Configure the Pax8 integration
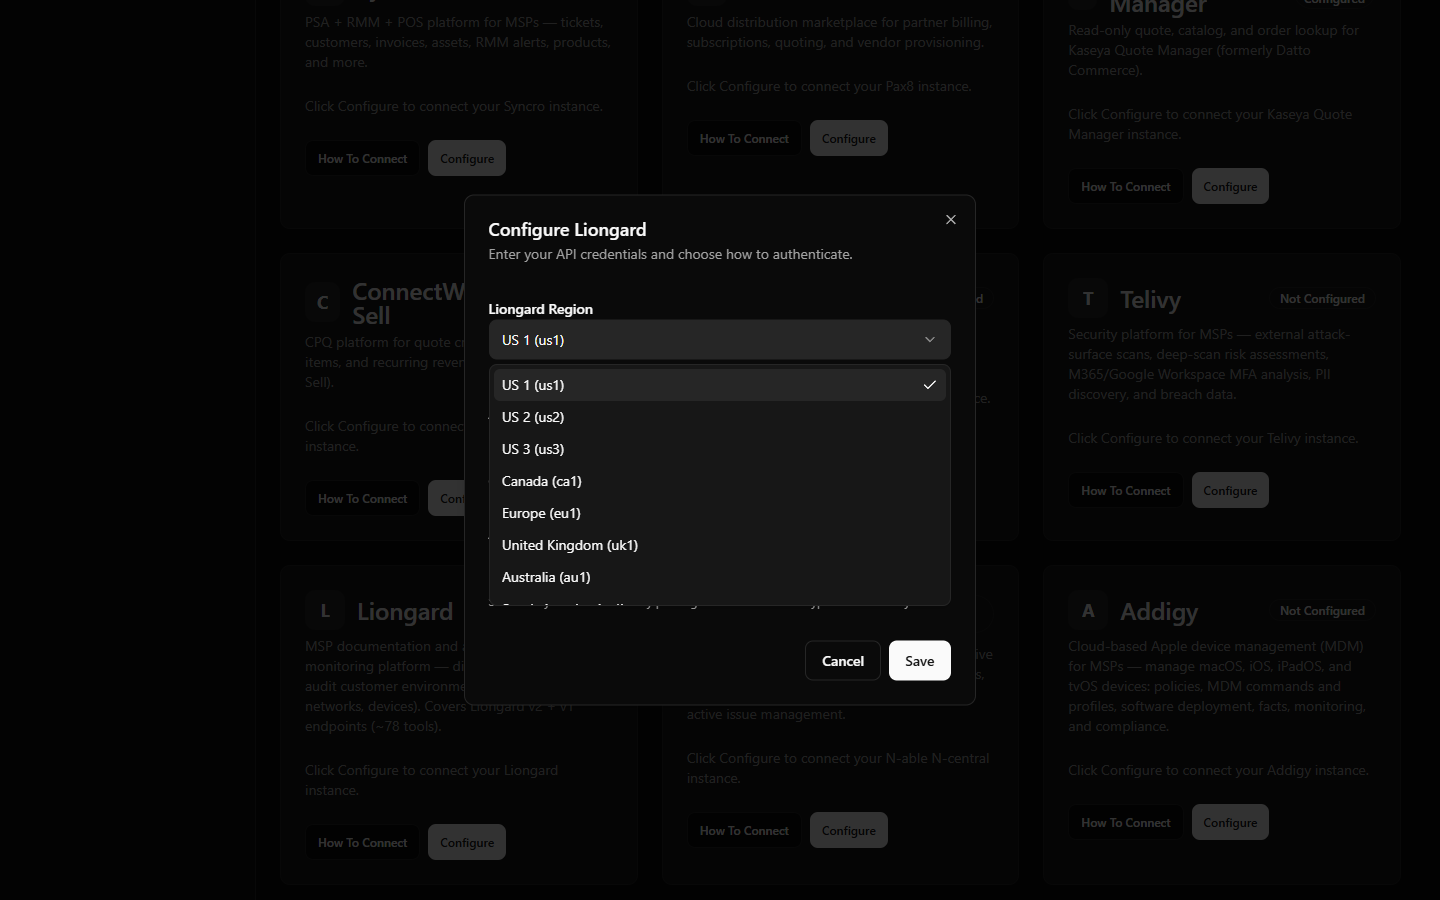 click(849, 138)
